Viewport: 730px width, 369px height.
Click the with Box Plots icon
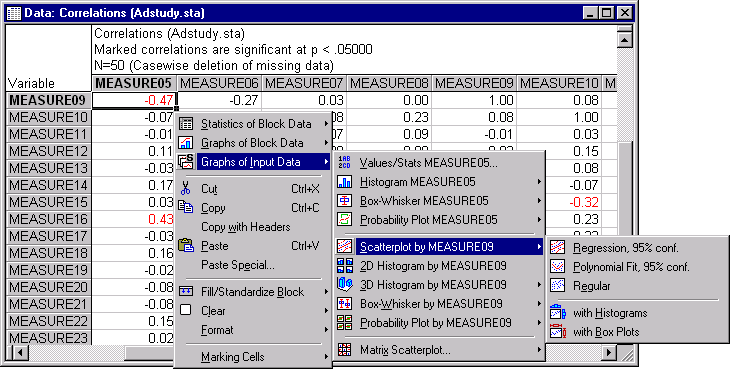[x=558, y=332]
